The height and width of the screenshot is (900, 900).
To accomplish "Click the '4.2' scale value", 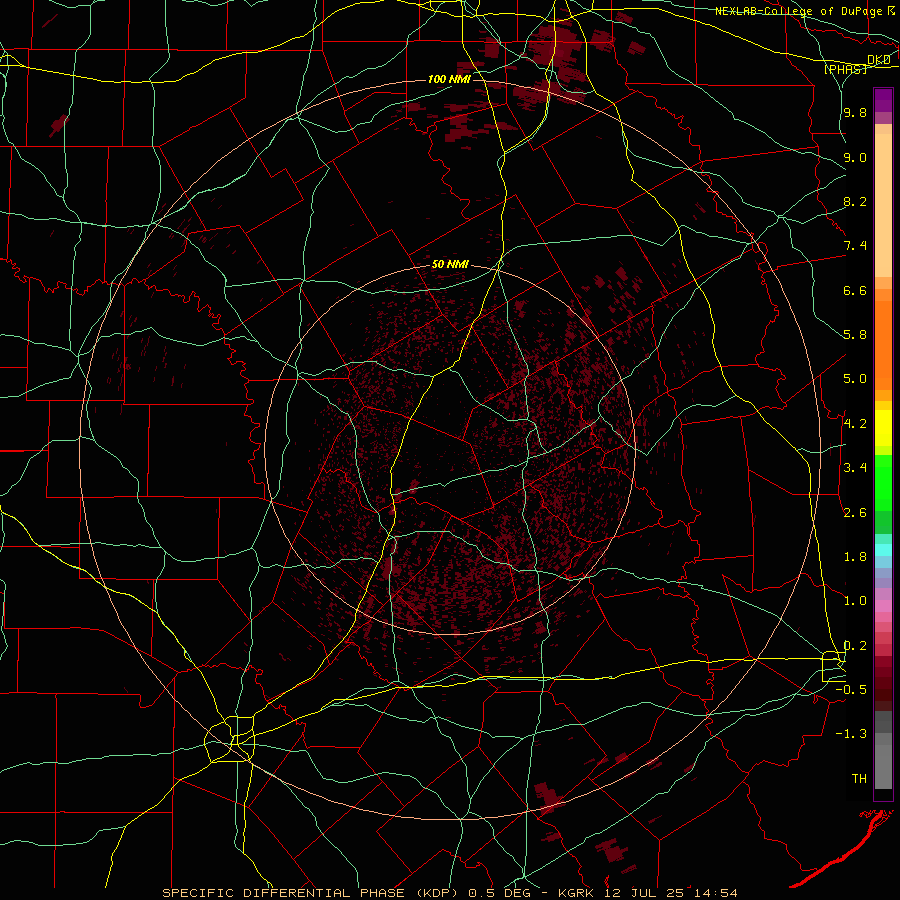I will click(x=855, y=424).
